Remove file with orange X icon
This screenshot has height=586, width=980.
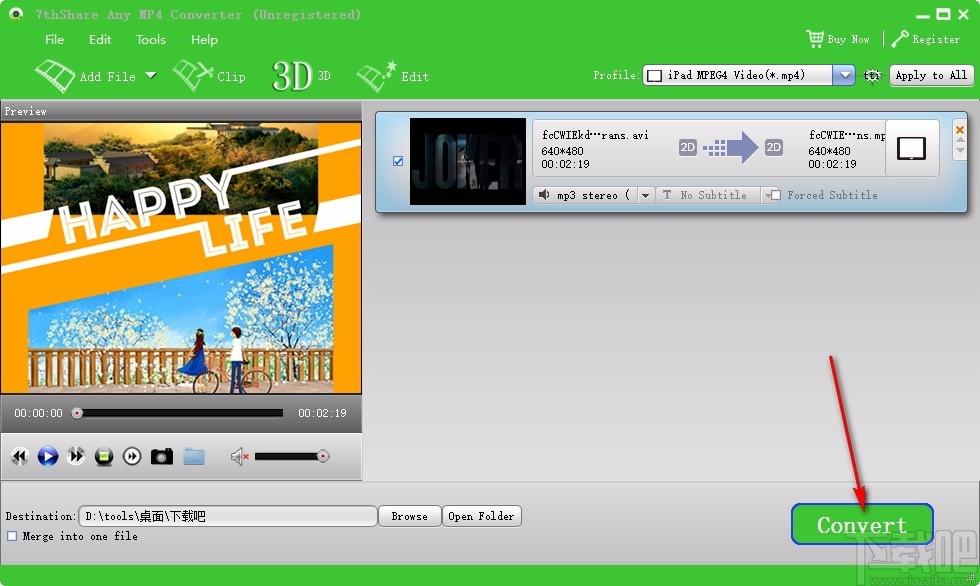(x=960, y=130)
